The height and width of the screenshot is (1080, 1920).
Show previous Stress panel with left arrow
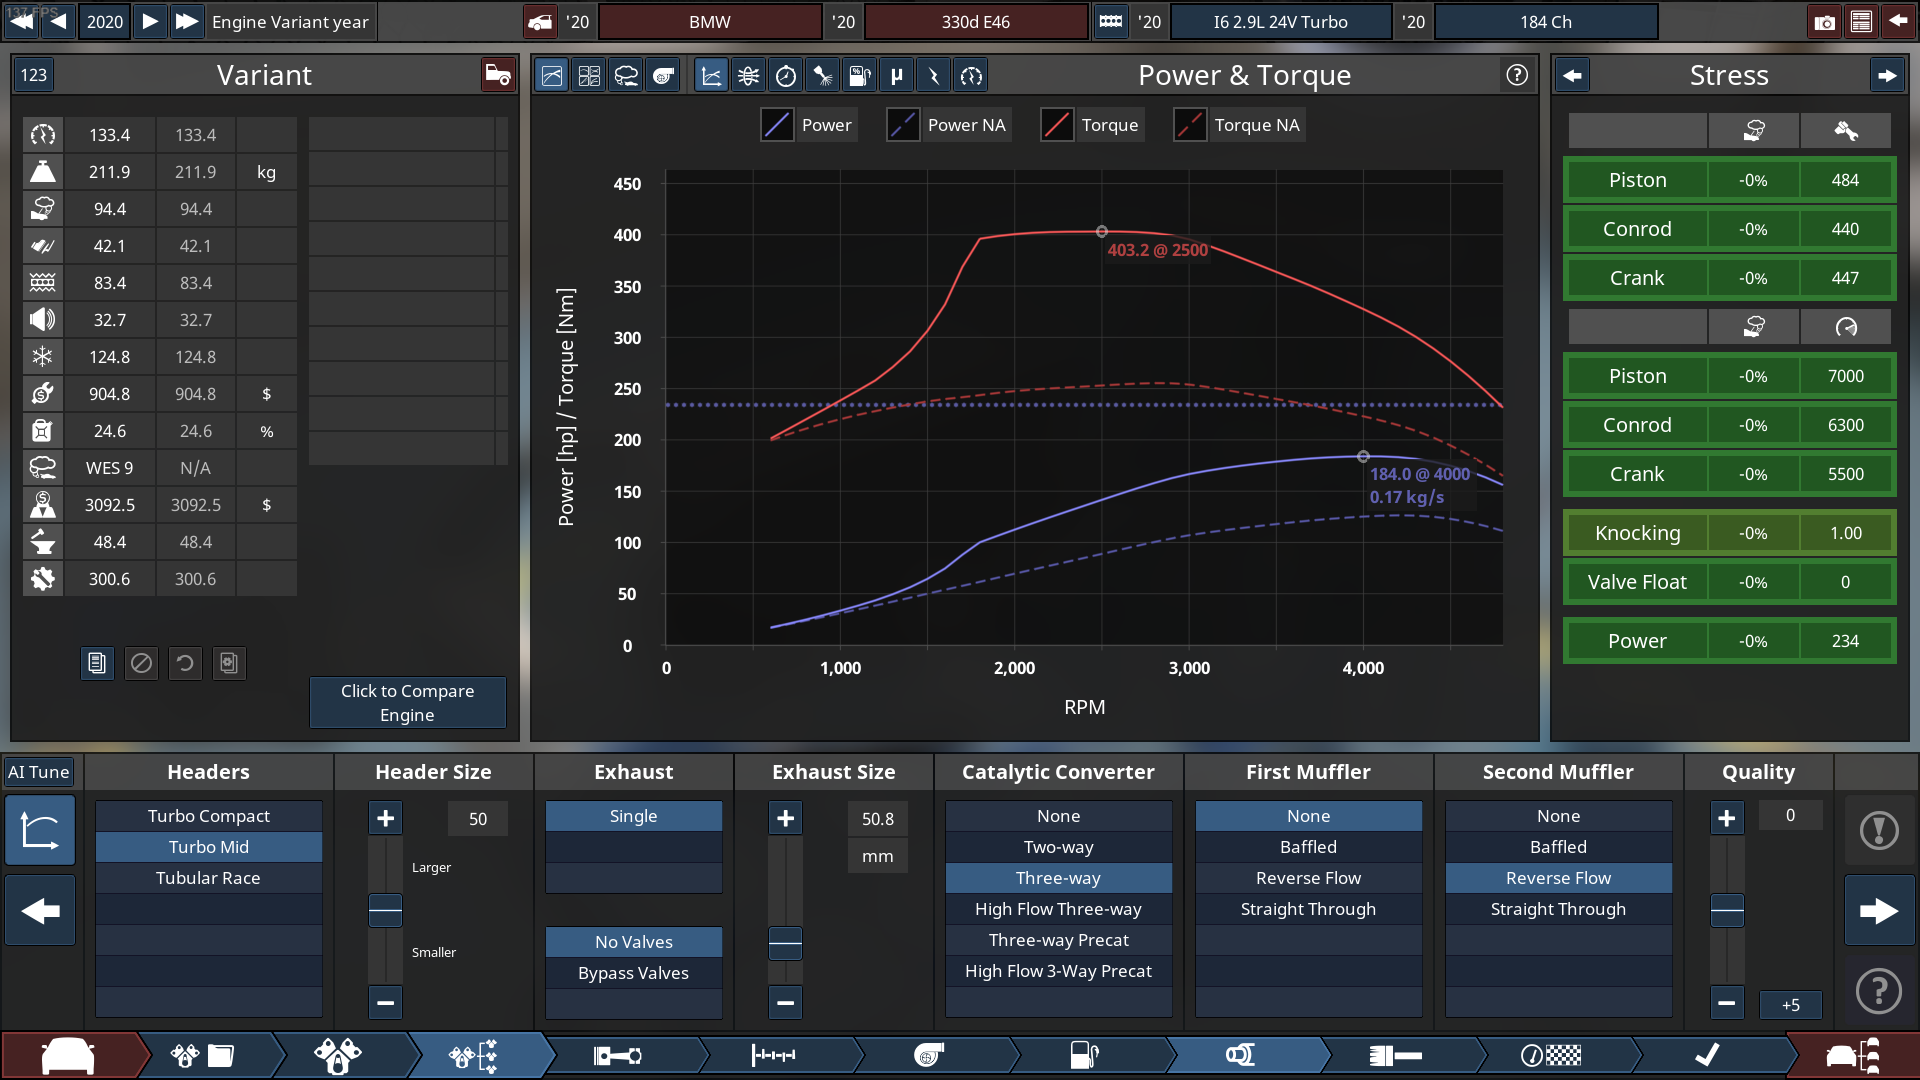[x=1573, y=75]
